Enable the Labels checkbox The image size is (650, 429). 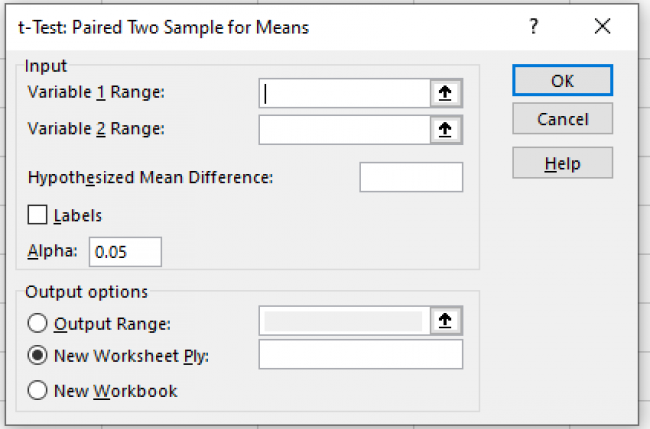[x=39, y=215]
